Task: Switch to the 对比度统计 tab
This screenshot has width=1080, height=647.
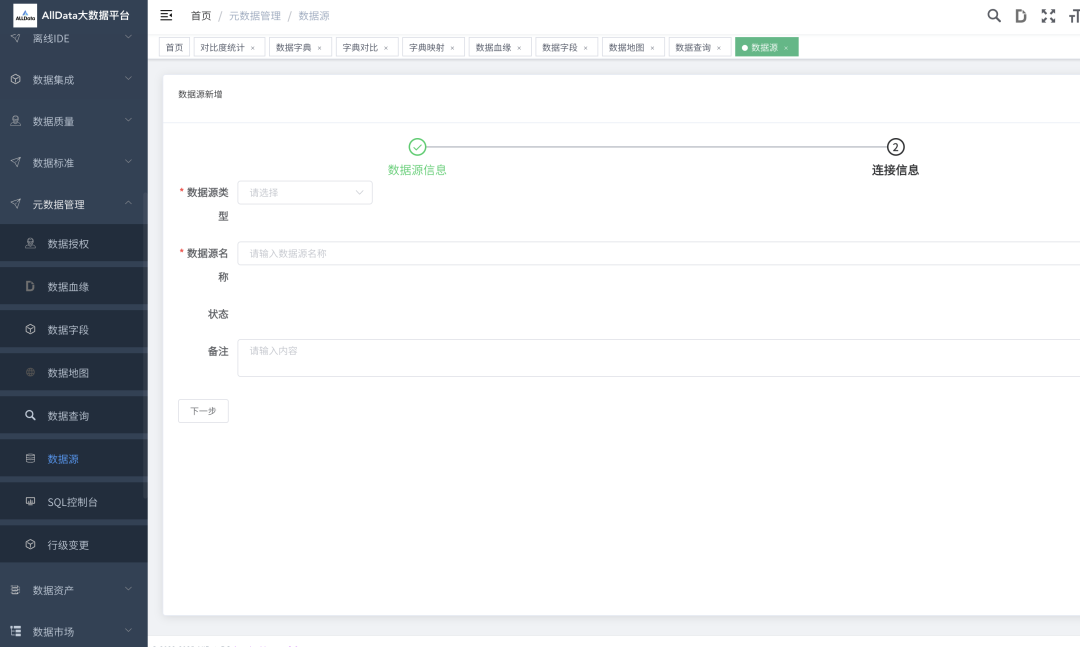Action: point(222,47)
